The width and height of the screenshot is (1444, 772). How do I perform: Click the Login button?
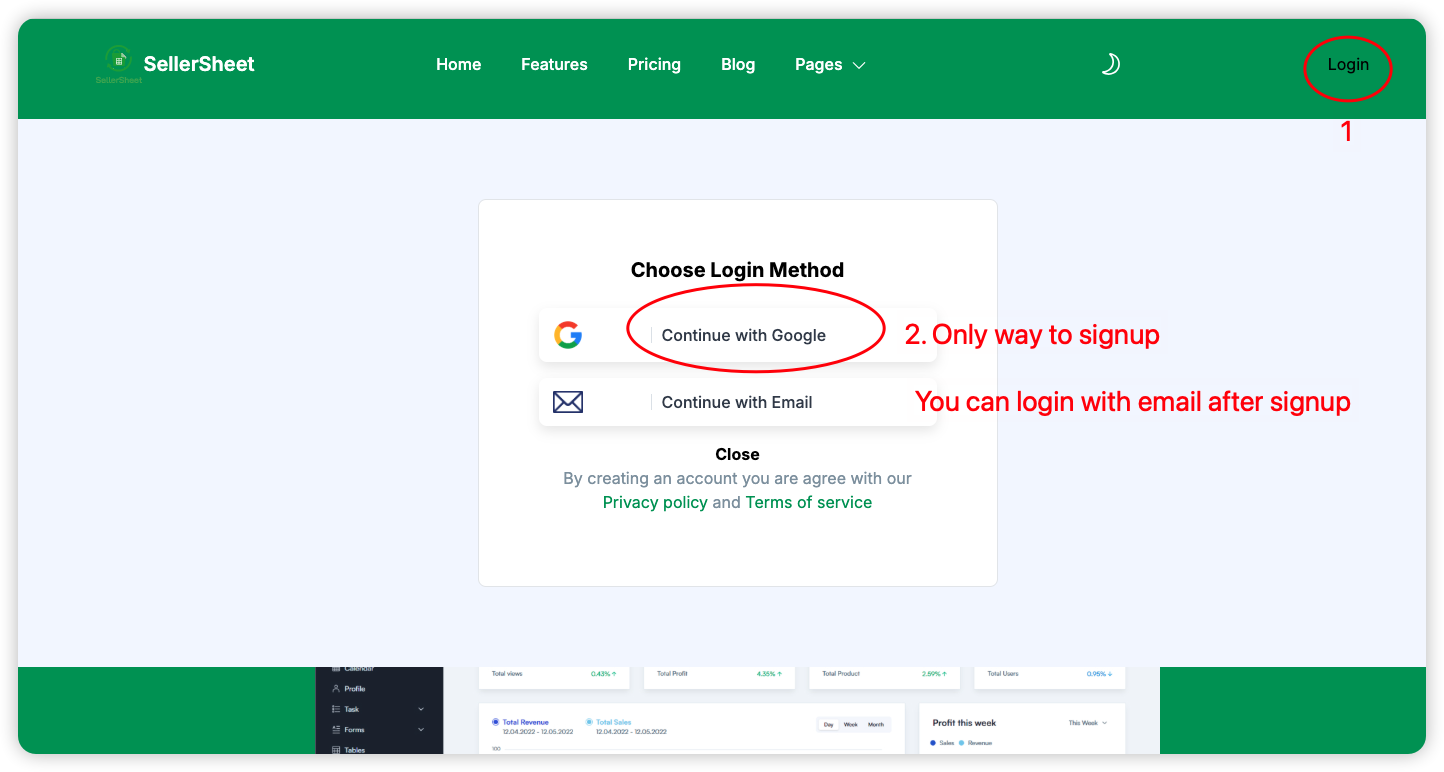1347,64
